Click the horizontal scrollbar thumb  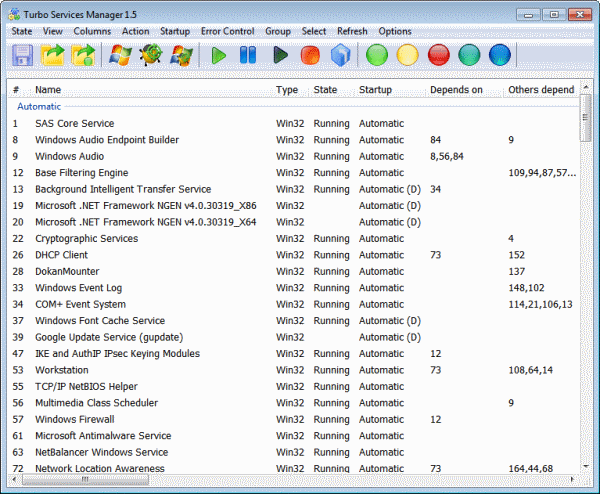click(x=85, y=479)
